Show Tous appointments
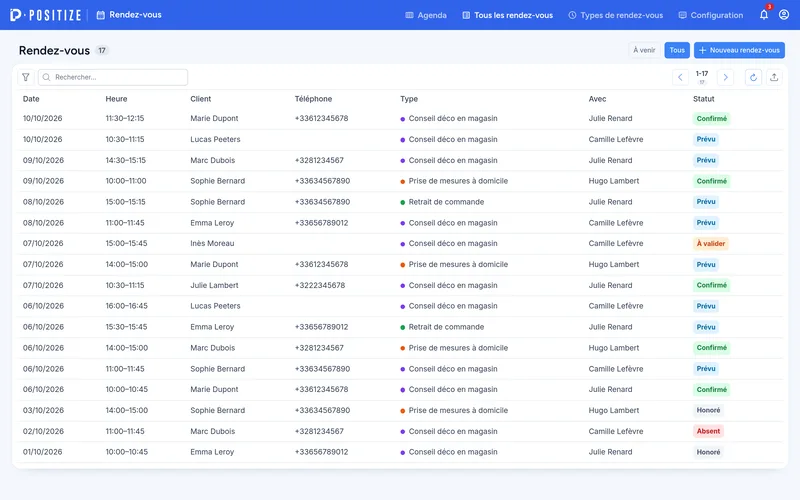This screenshot has width=800, height=500. 677,50
